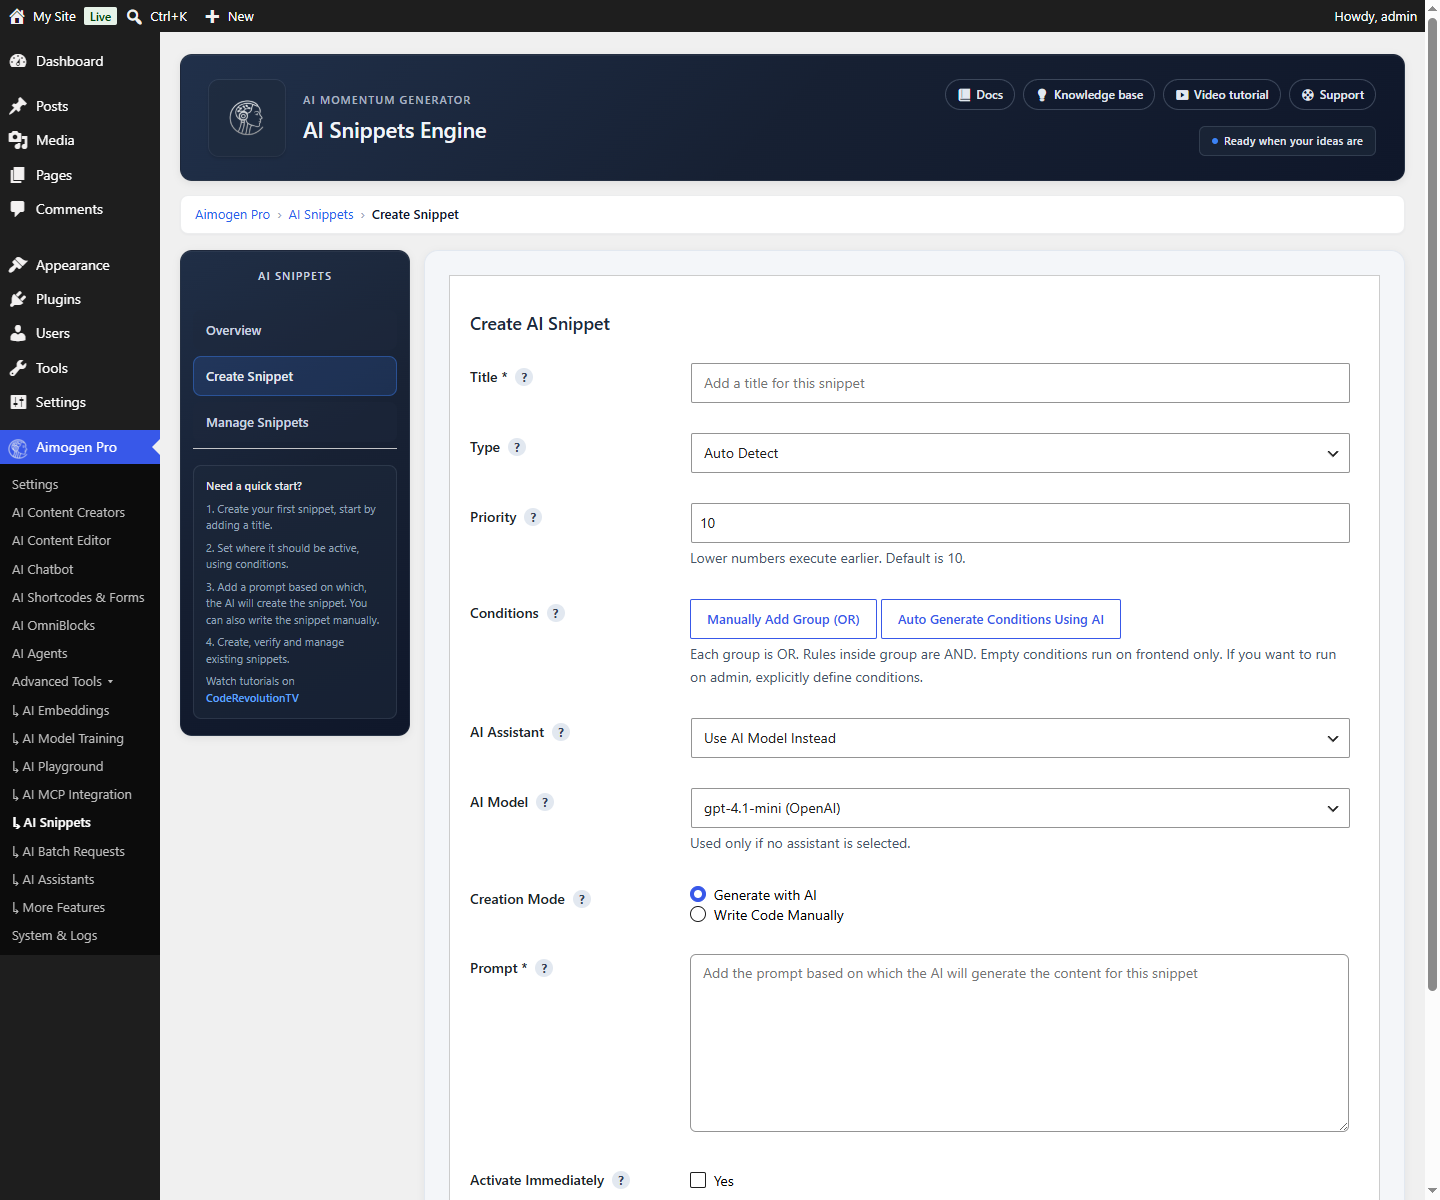Click the help icon next to AI Model
The width and height of the screenshot is (1440, 1200).
[545, 802]
